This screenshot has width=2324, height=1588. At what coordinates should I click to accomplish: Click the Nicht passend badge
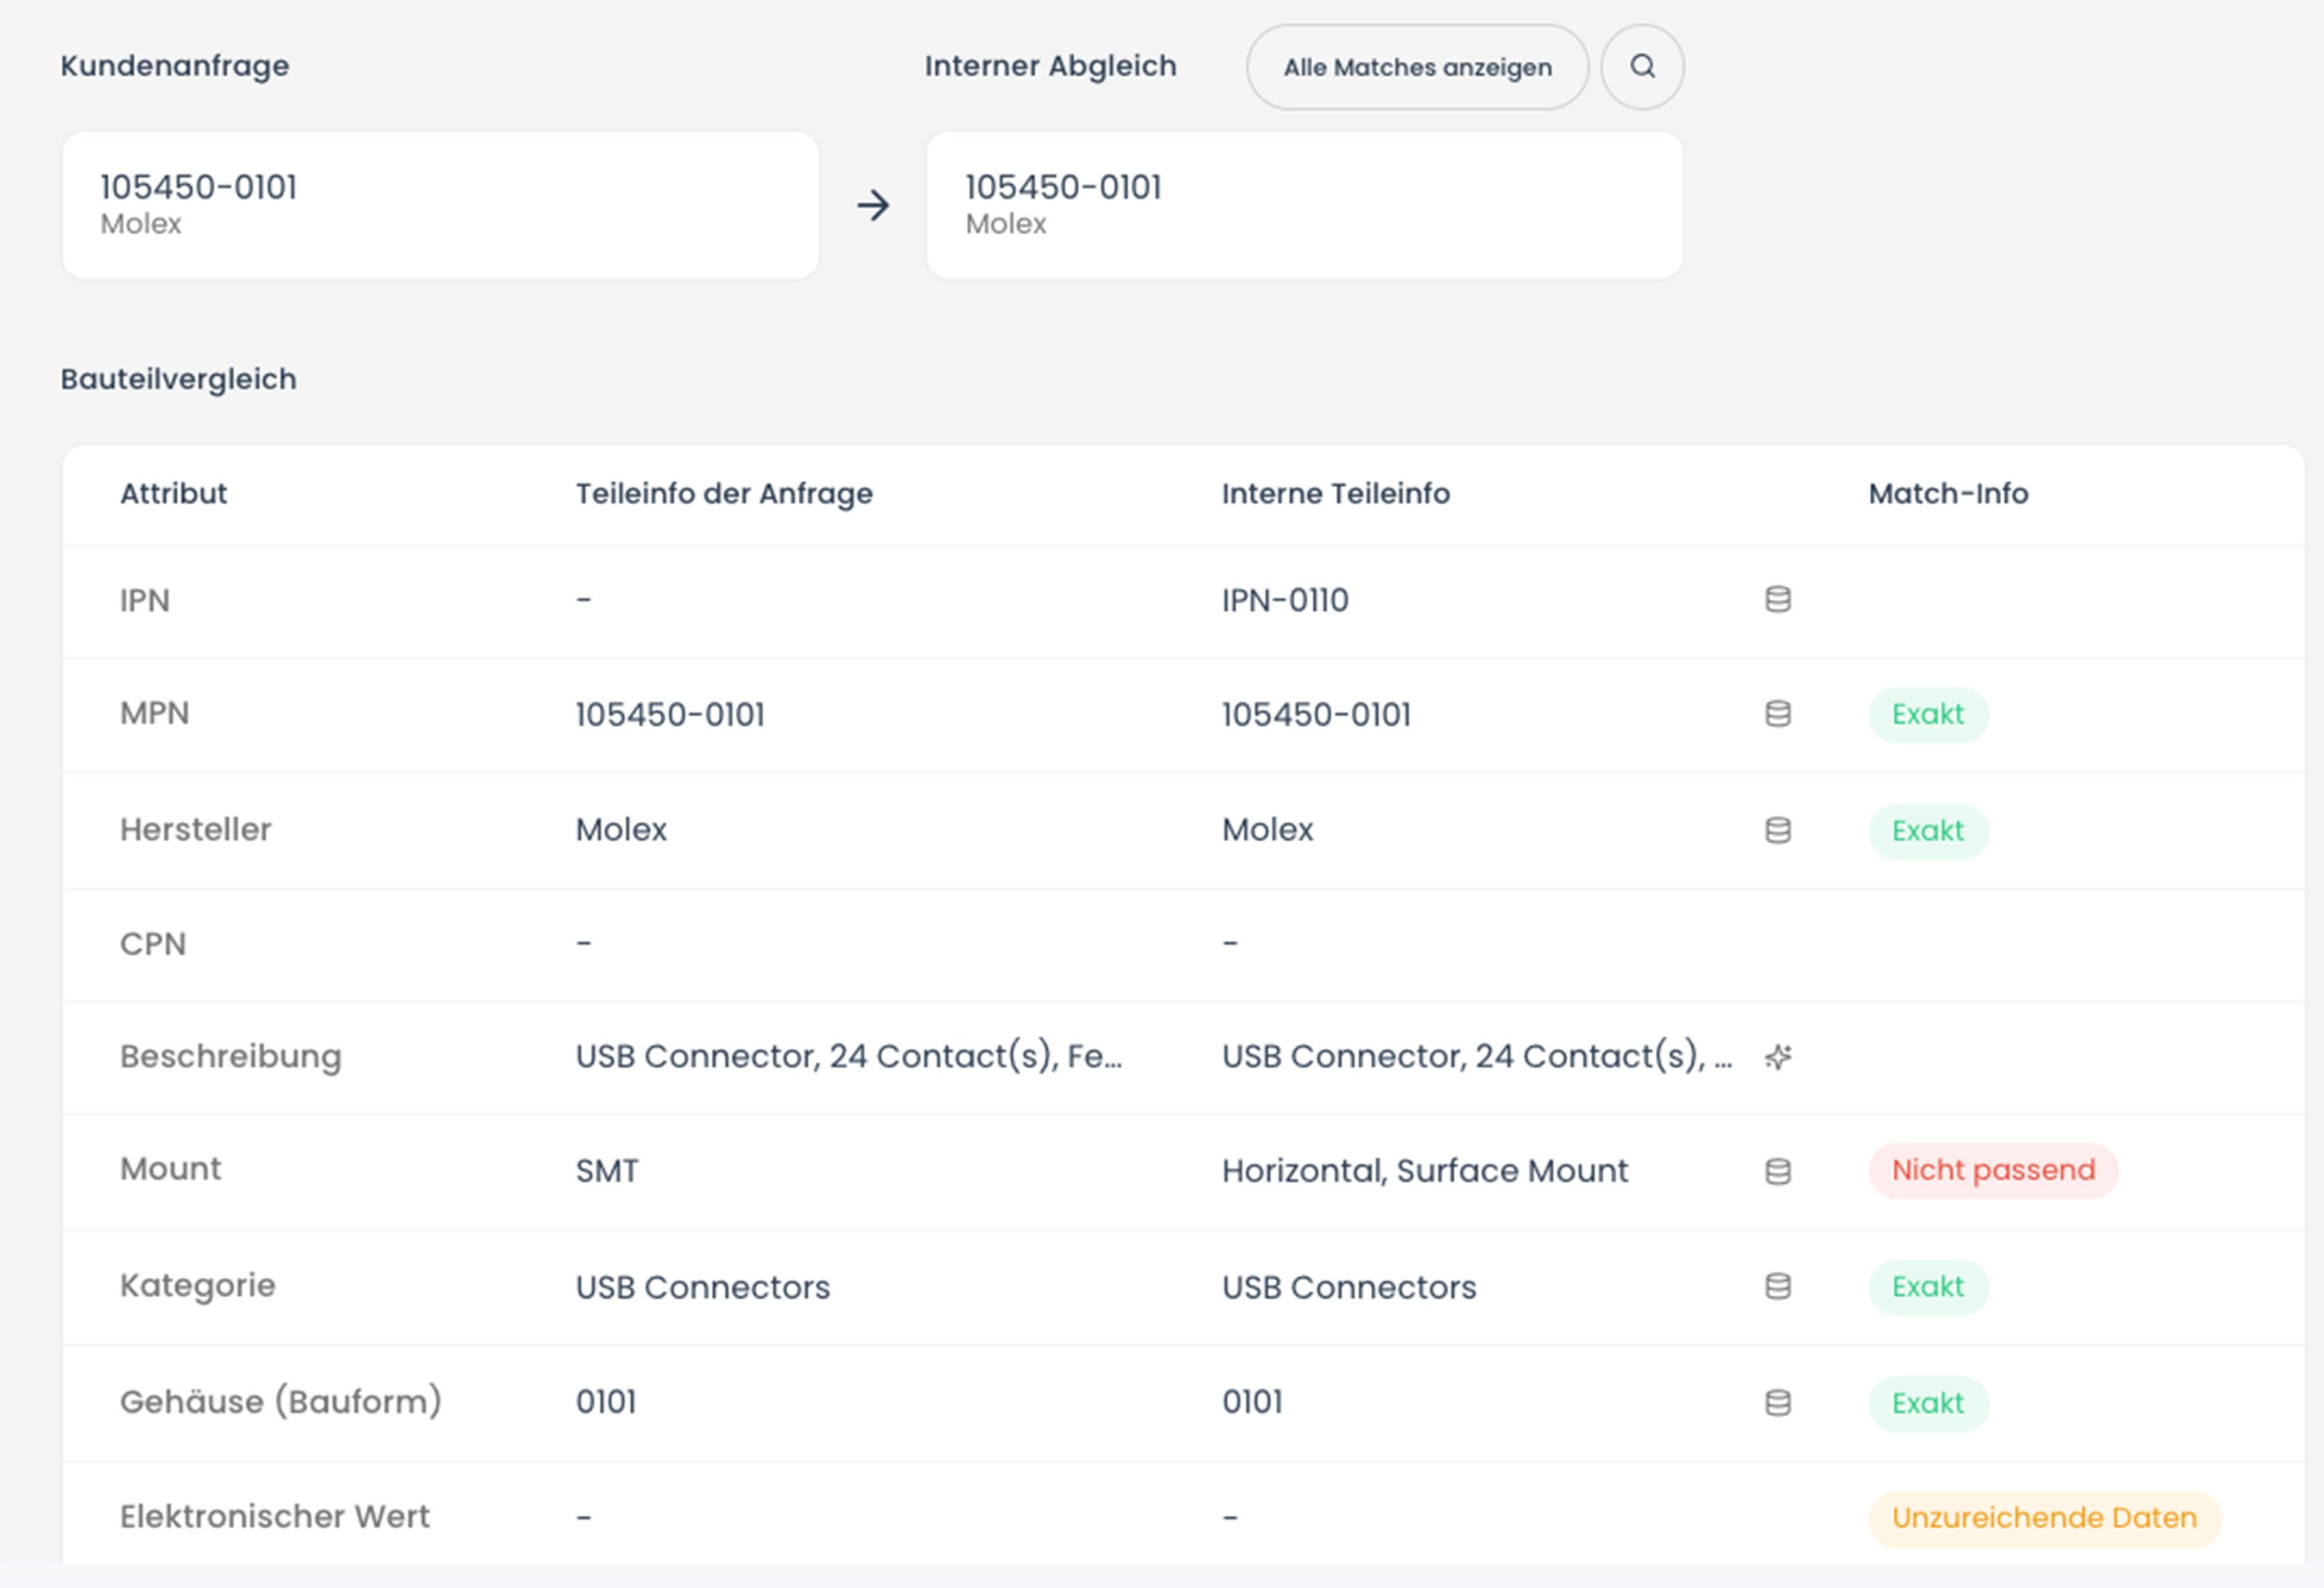click(1992, 1170)
